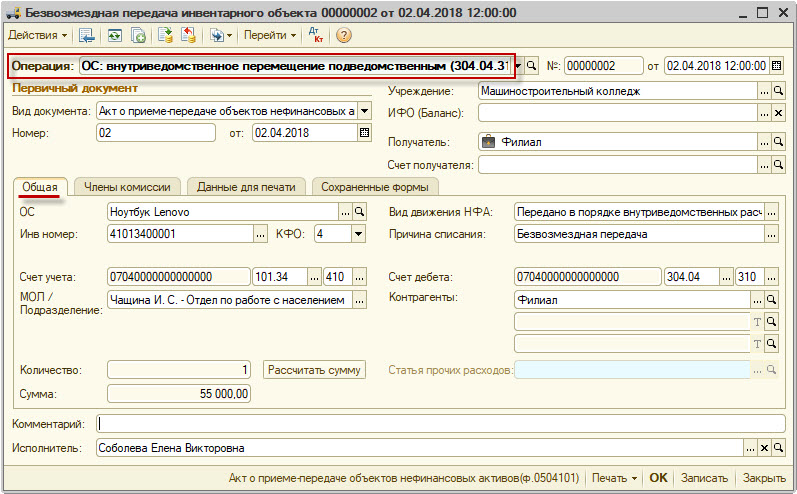The width and height of the screenshot is (797, 494).
Task: Print Акт о приеме-передаче объектов (ф.0504101)
Action: tap(404, 478)
